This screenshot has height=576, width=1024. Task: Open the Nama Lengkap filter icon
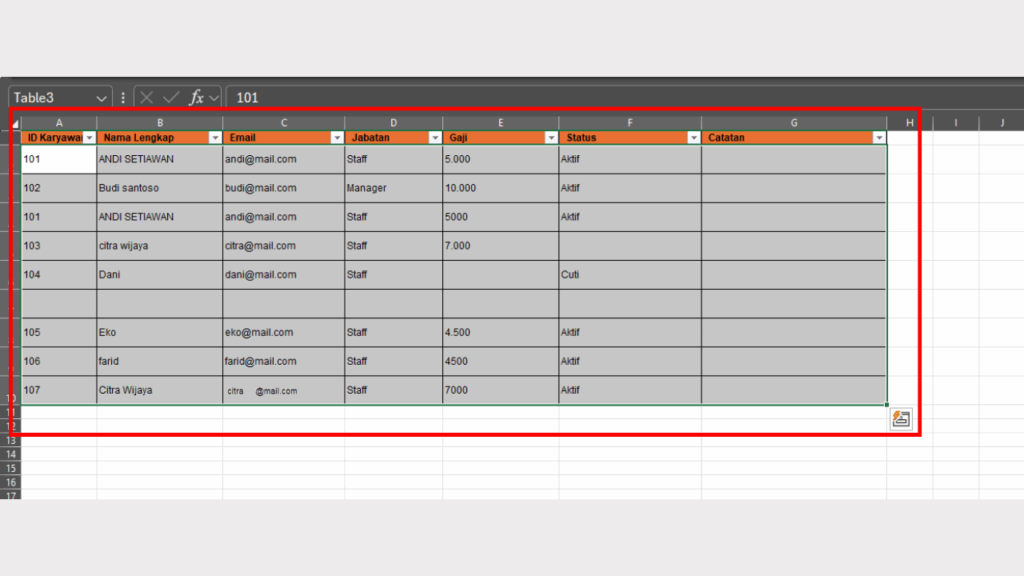pos(215,137)
